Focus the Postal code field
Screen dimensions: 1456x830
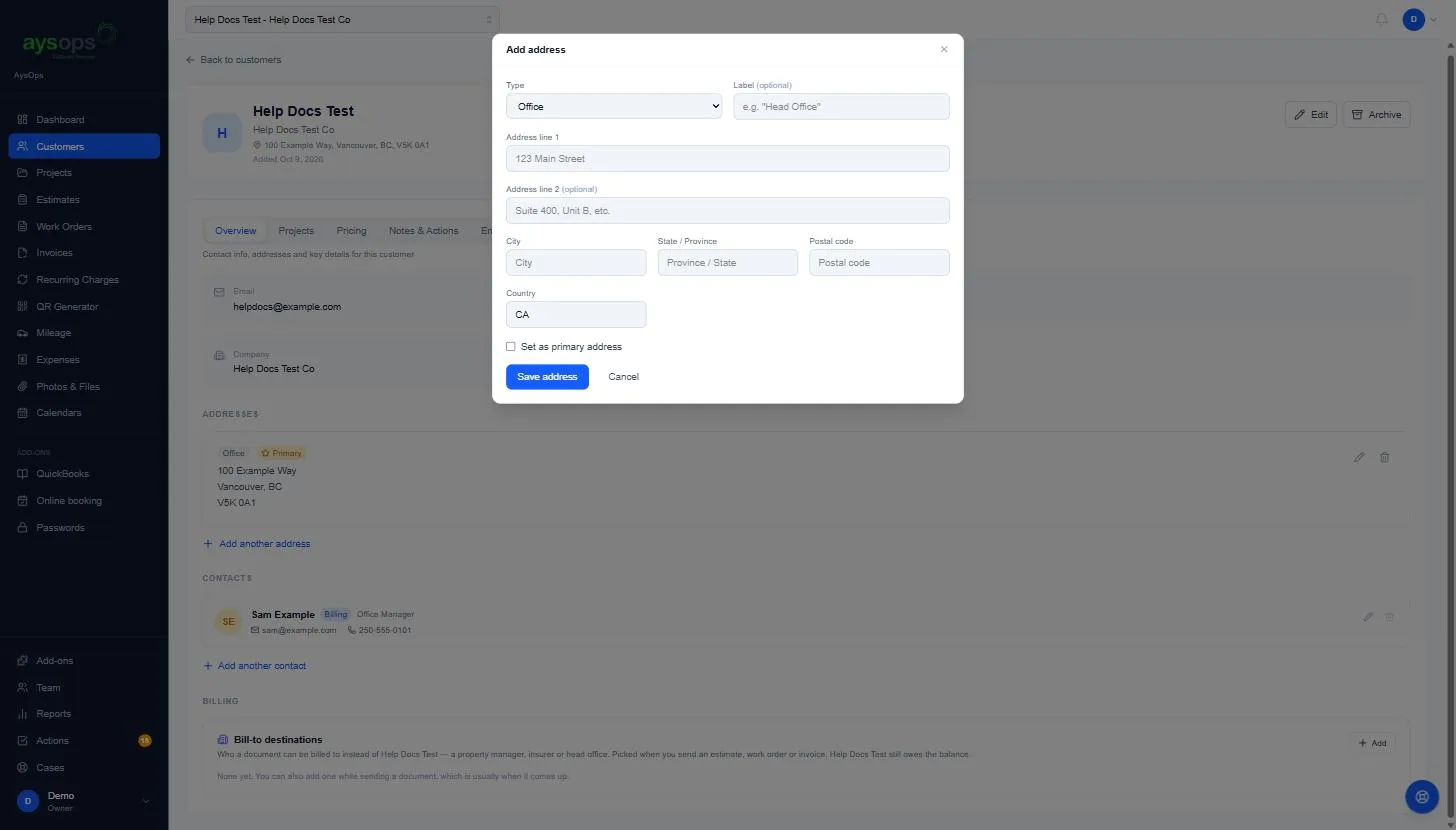coord(879,262)
